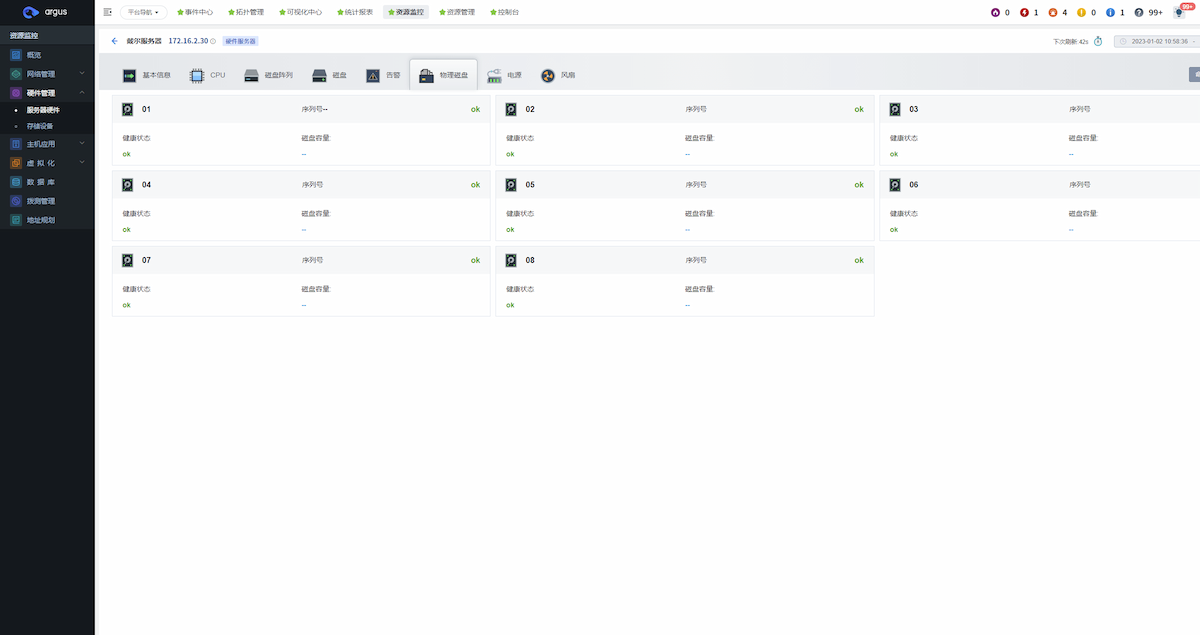Click the purple critical alarm counter icon
Screen dimensions: 1200x635
[995, 12]
